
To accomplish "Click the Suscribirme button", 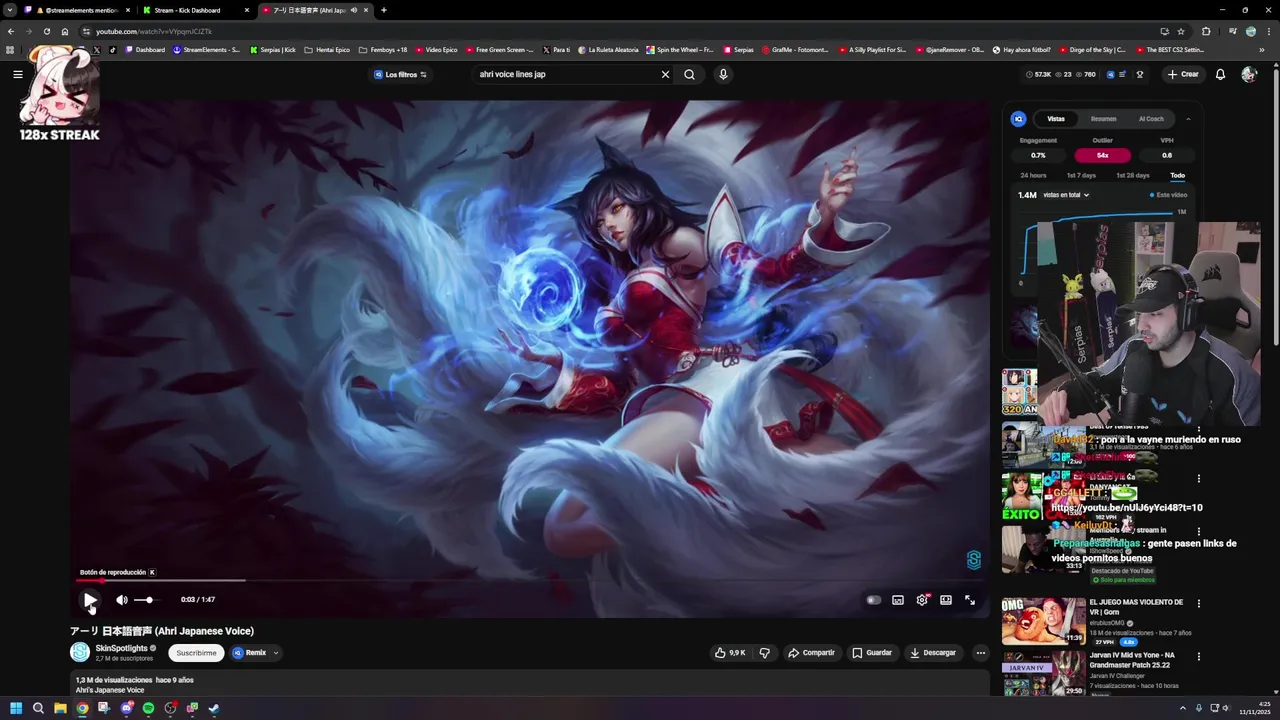I will click(x=196, y=653).
